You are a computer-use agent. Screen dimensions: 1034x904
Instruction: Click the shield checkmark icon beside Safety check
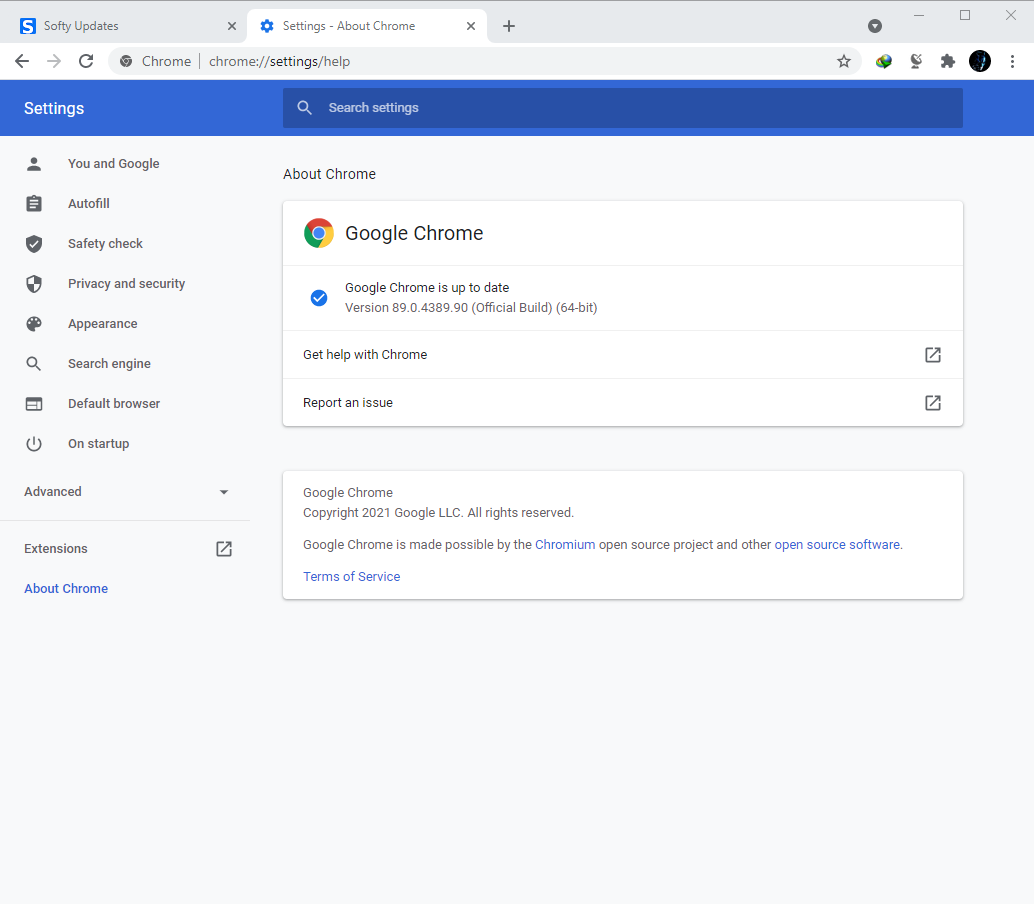pos(34,244)
